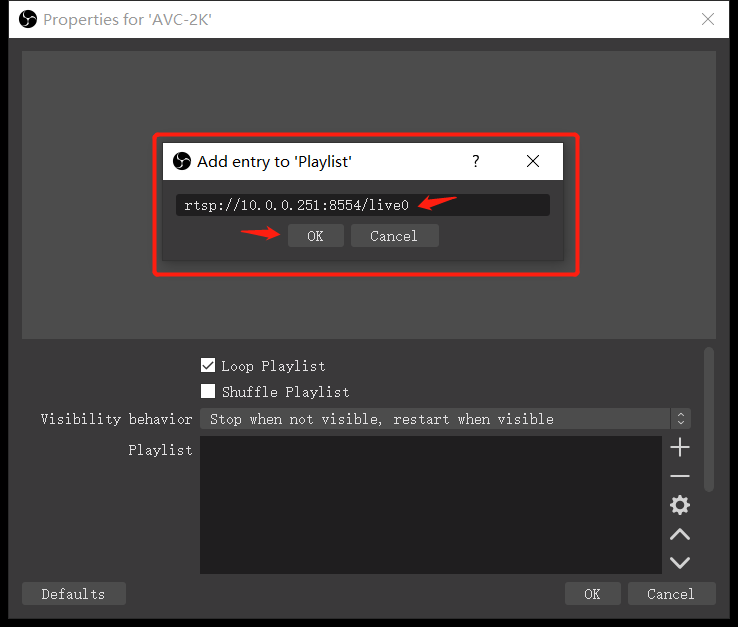The width and height of the screenshot is (738, 627).
Task: Click OBS logo in Add entry dialog title
Action: tap(182, 161)
